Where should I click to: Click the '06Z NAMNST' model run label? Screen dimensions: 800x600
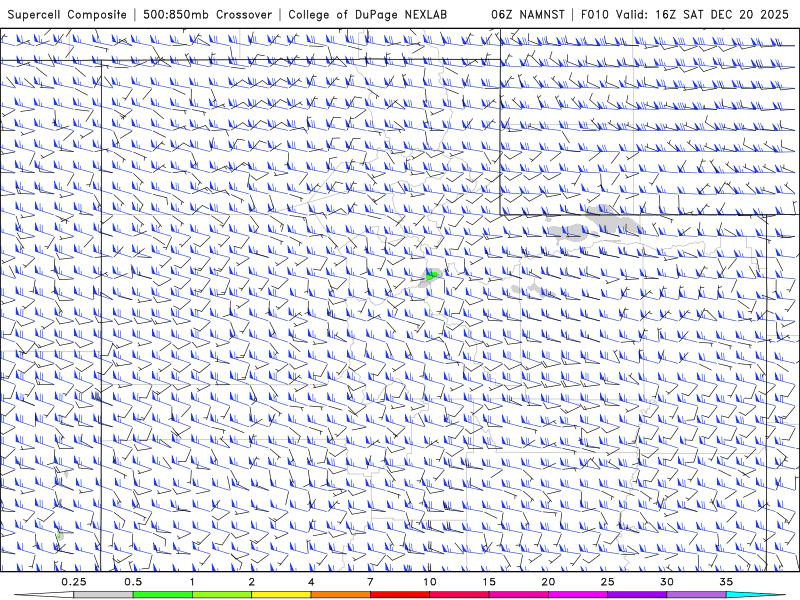tap(528, 15)
